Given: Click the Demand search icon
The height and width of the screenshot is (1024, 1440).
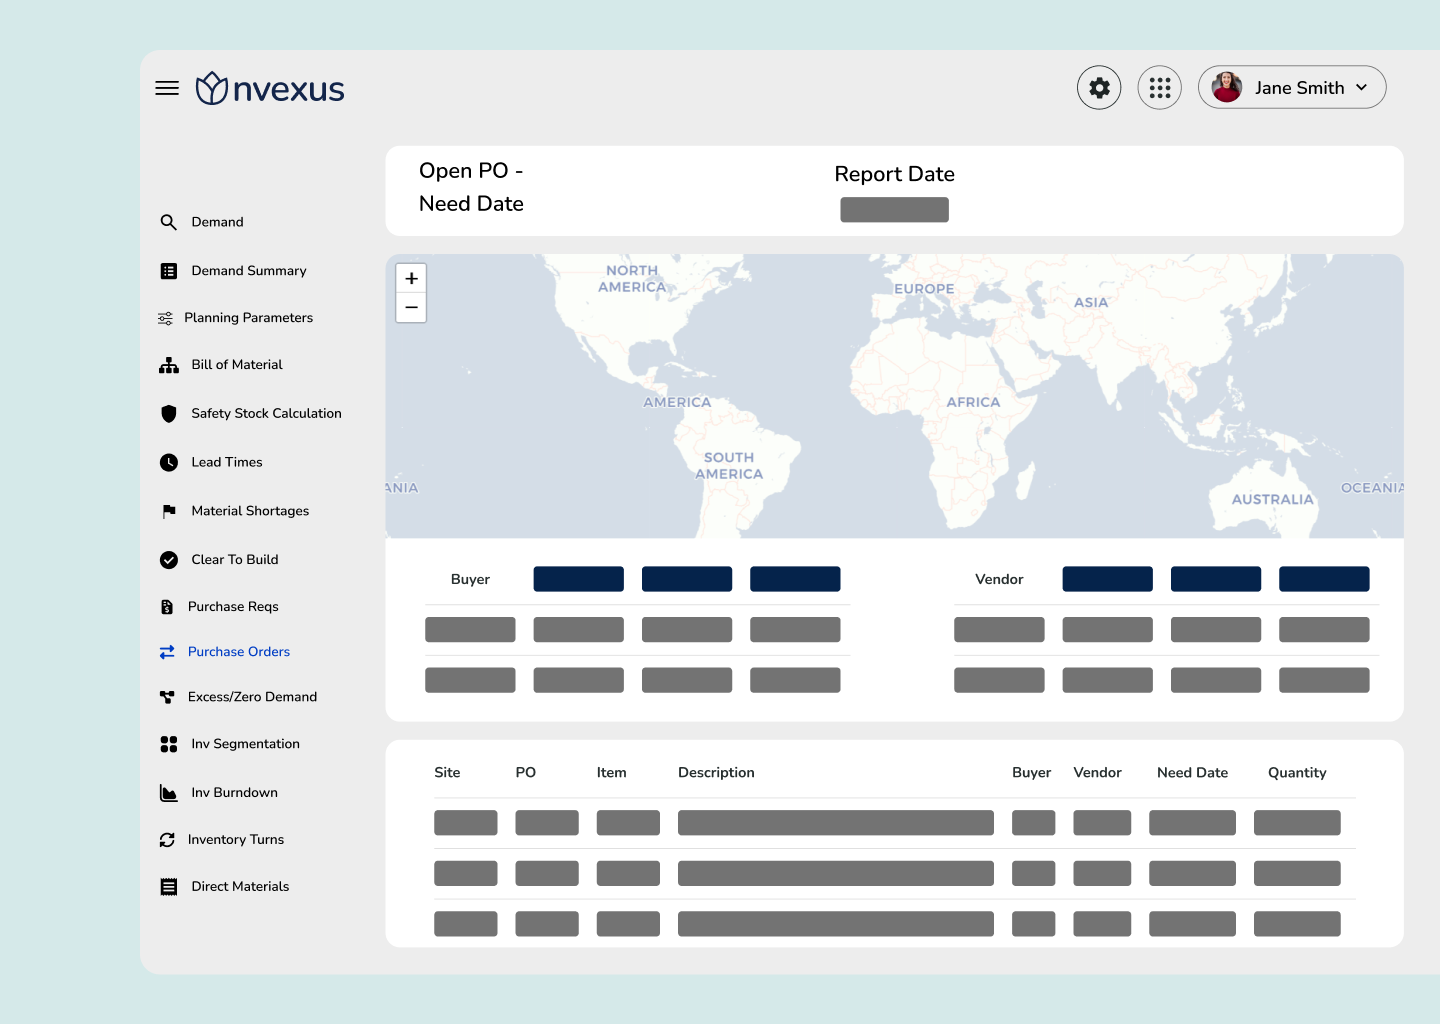Looking at the screenshot, I should 169,222.
